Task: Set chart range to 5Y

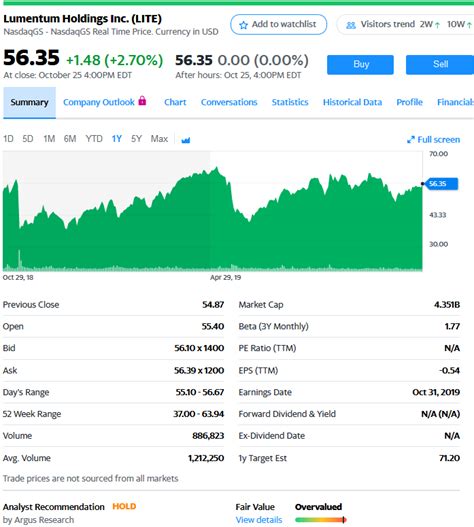Action: [136, 139]
